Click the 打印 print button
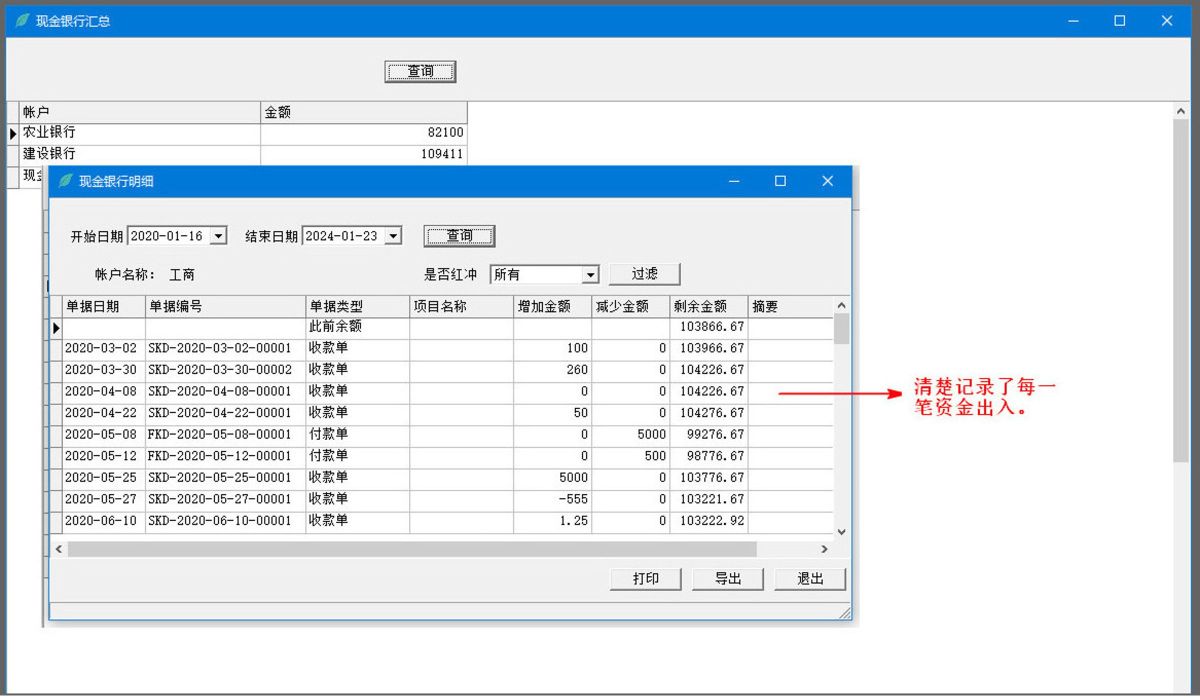1200x700 pixels. (x=646, y=579)
